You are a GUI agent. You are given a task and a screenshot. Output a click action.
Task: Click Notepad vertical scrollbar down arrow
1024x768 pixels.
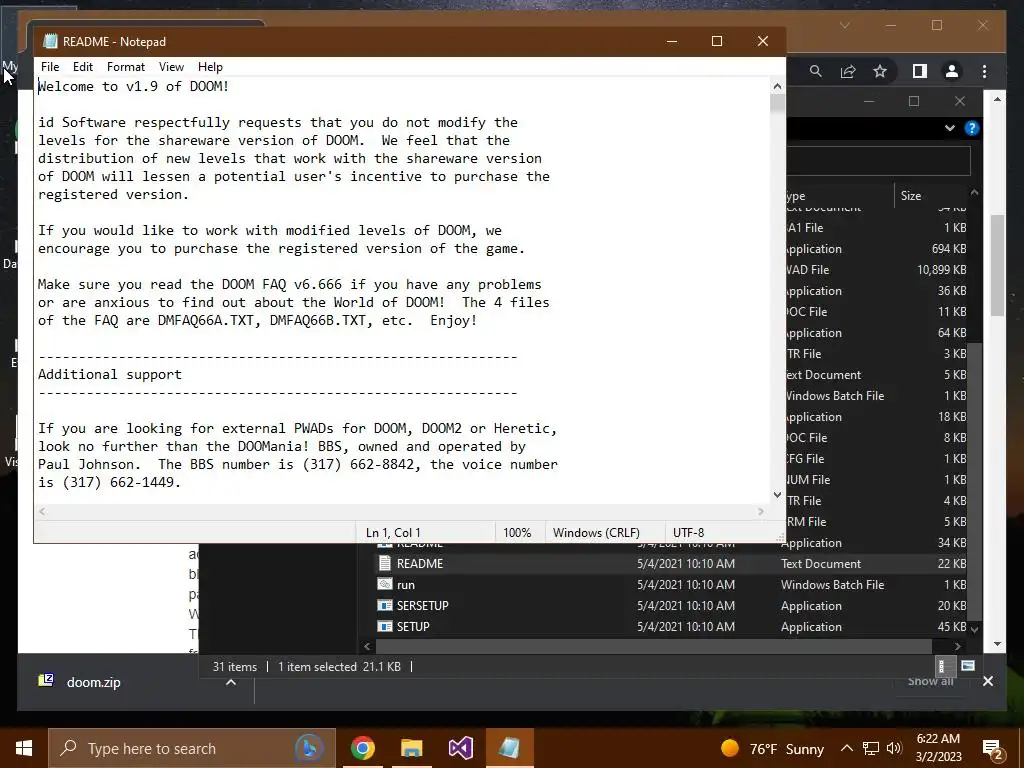click(x=777, y=495)
